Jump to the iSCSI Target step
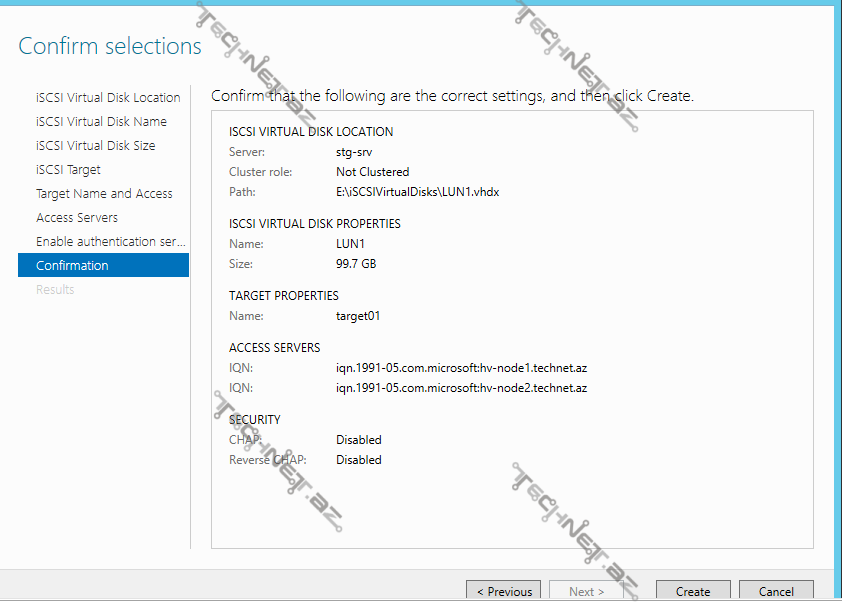Image resolution: width=842 pixels, height=602 pixels. [68, 169]
